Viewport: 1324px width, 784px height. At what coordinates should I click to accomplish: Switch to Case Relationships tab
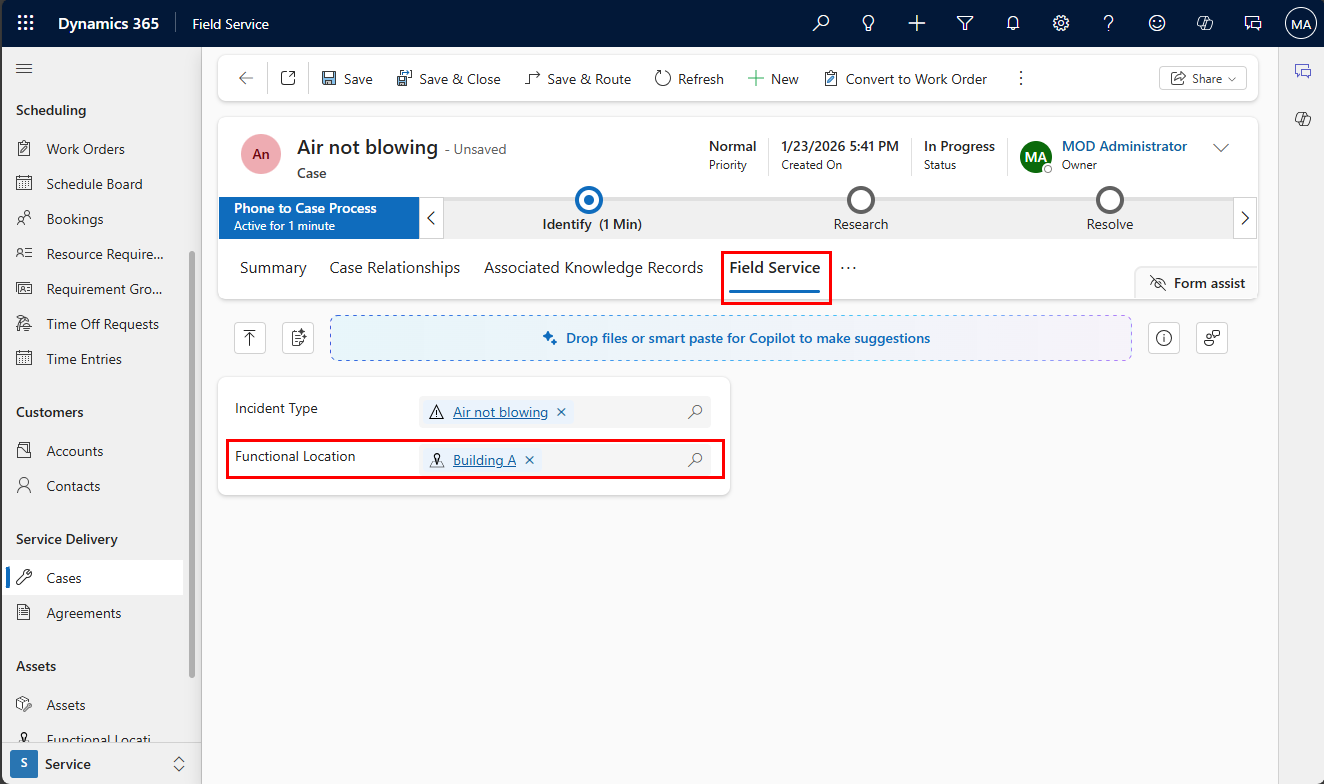pos(395,268)
